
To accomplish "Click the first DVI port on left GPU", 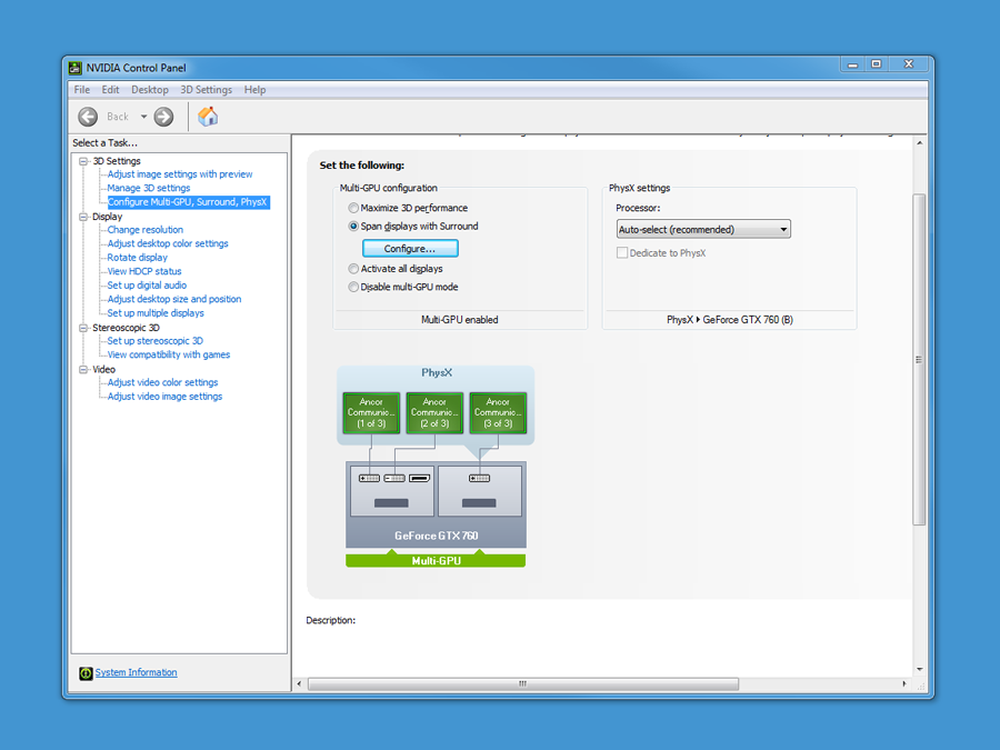I will (x=369, y=478).
